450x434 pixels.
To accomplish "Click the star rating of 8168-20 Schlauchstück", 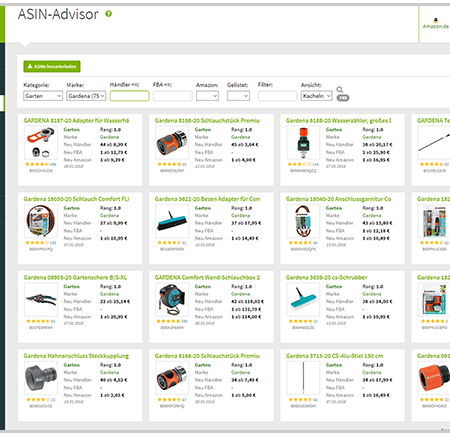I will (169, 400).
